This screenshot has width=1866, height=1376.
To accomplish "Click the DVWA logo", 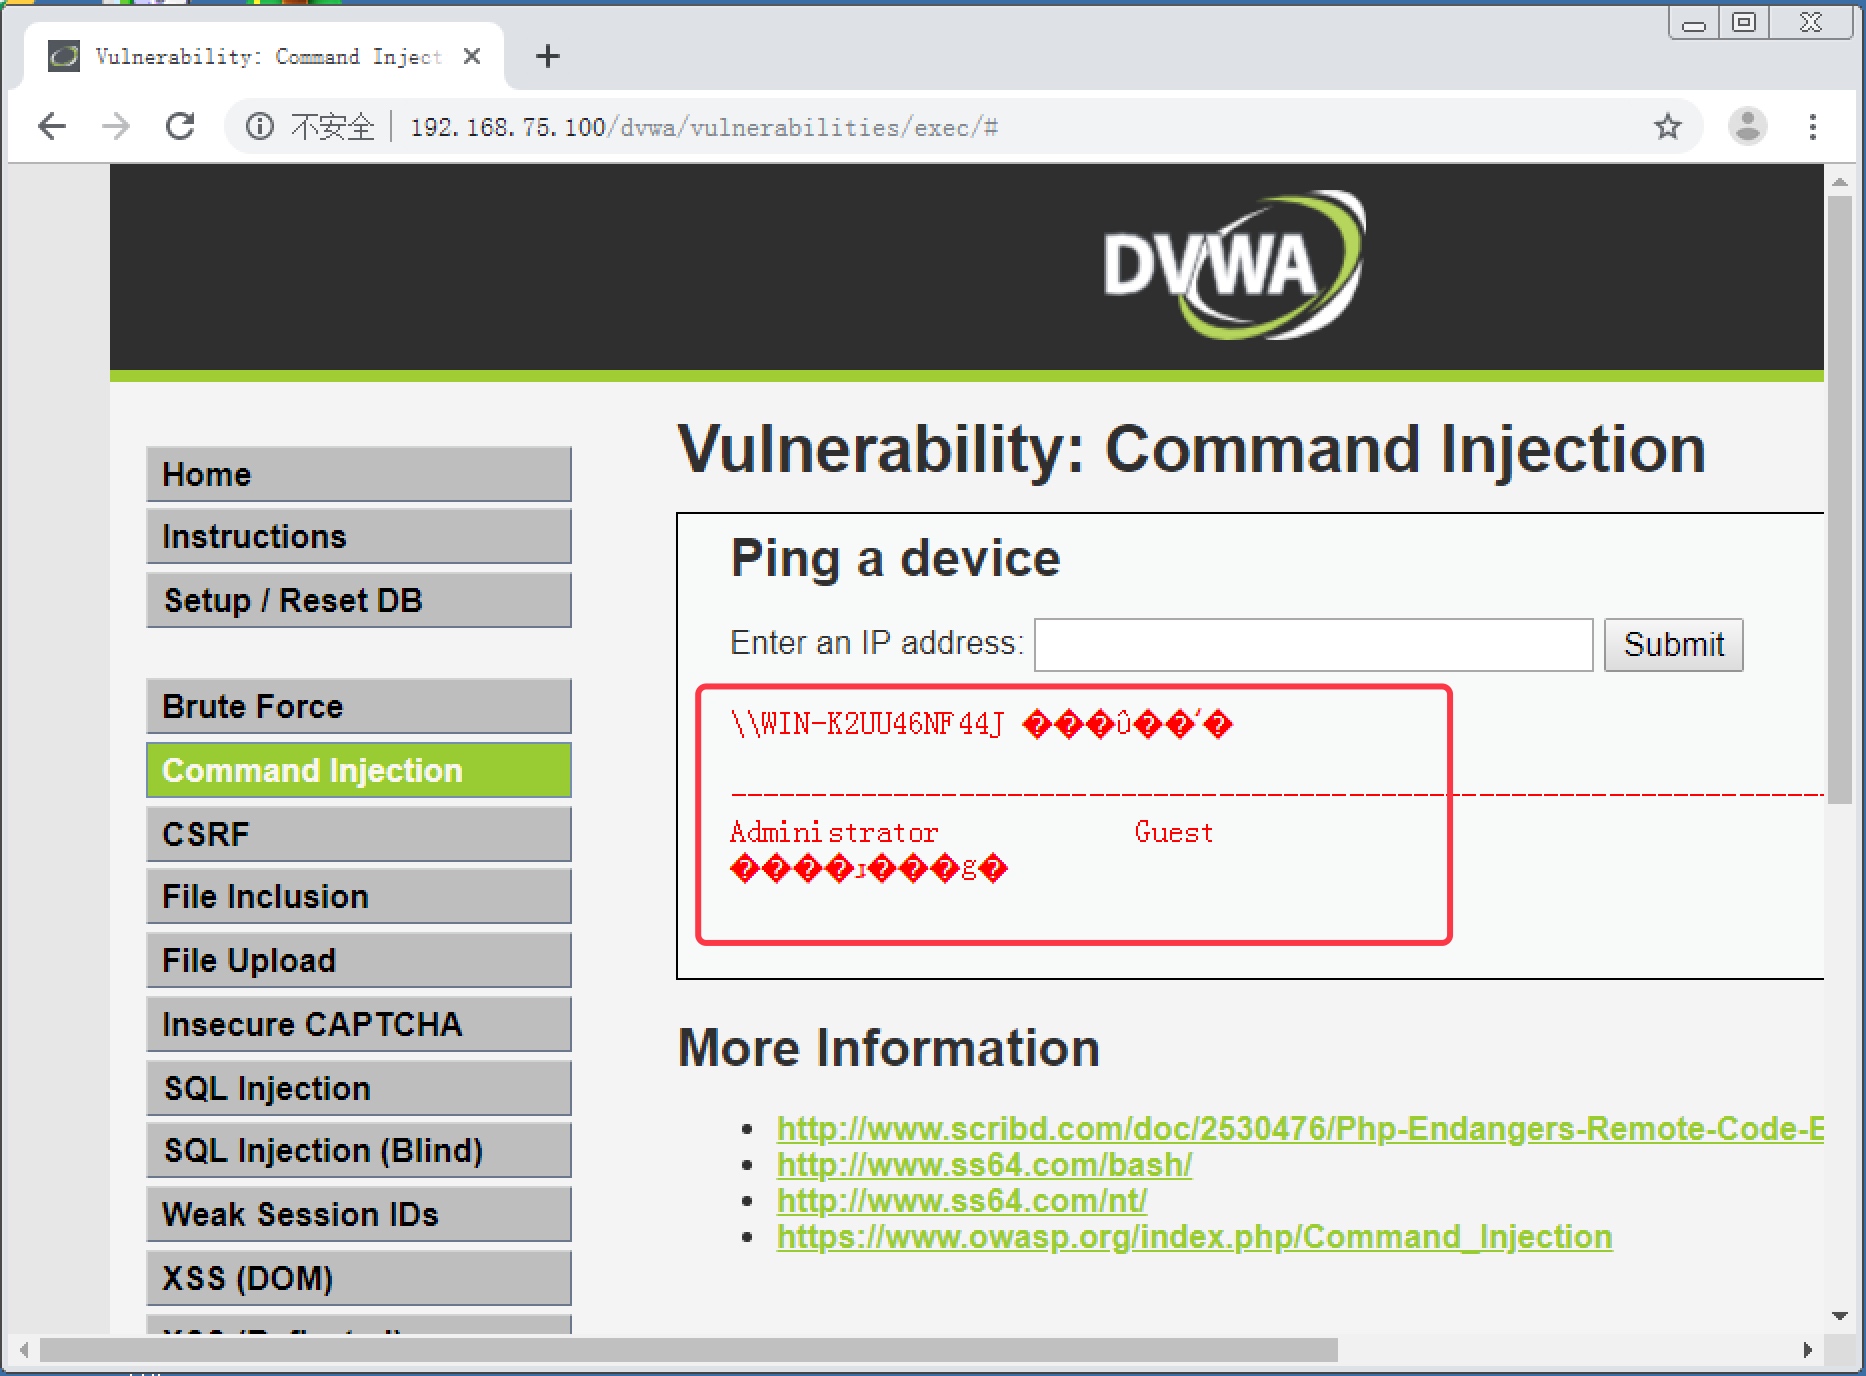I will 1233,266.
